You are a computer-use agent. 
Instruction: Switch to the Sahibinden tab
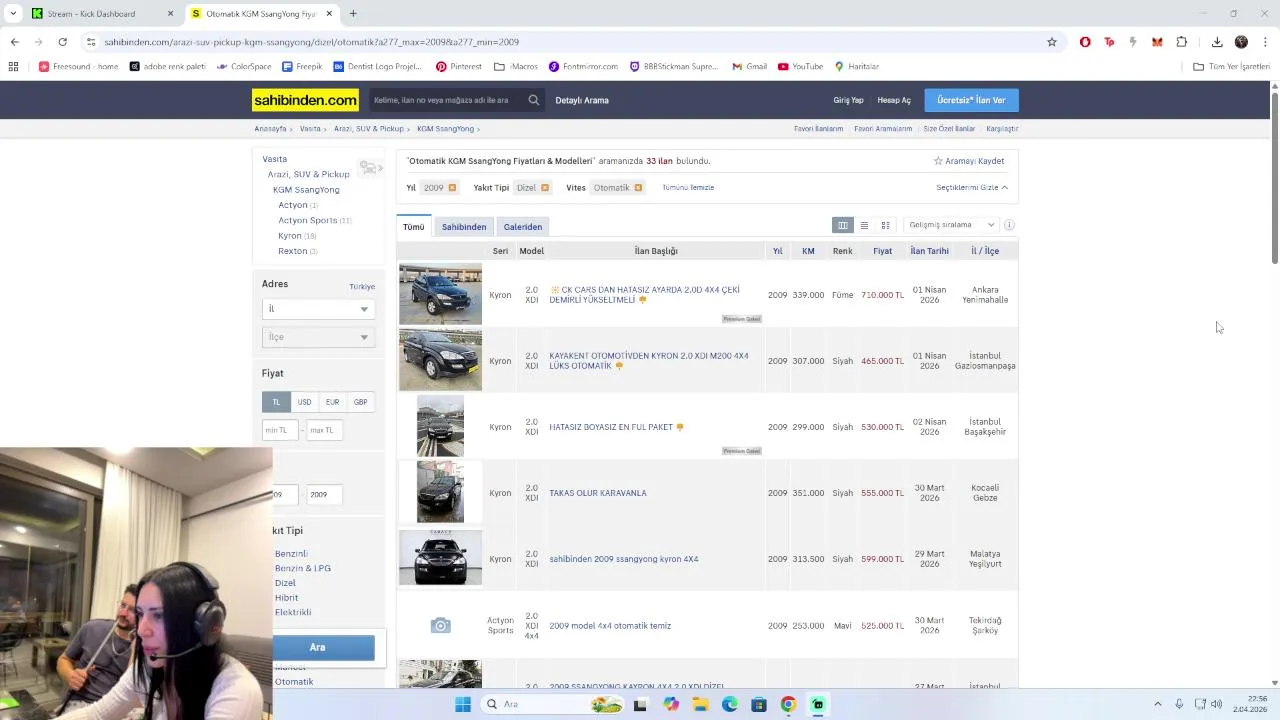(464, 227)
